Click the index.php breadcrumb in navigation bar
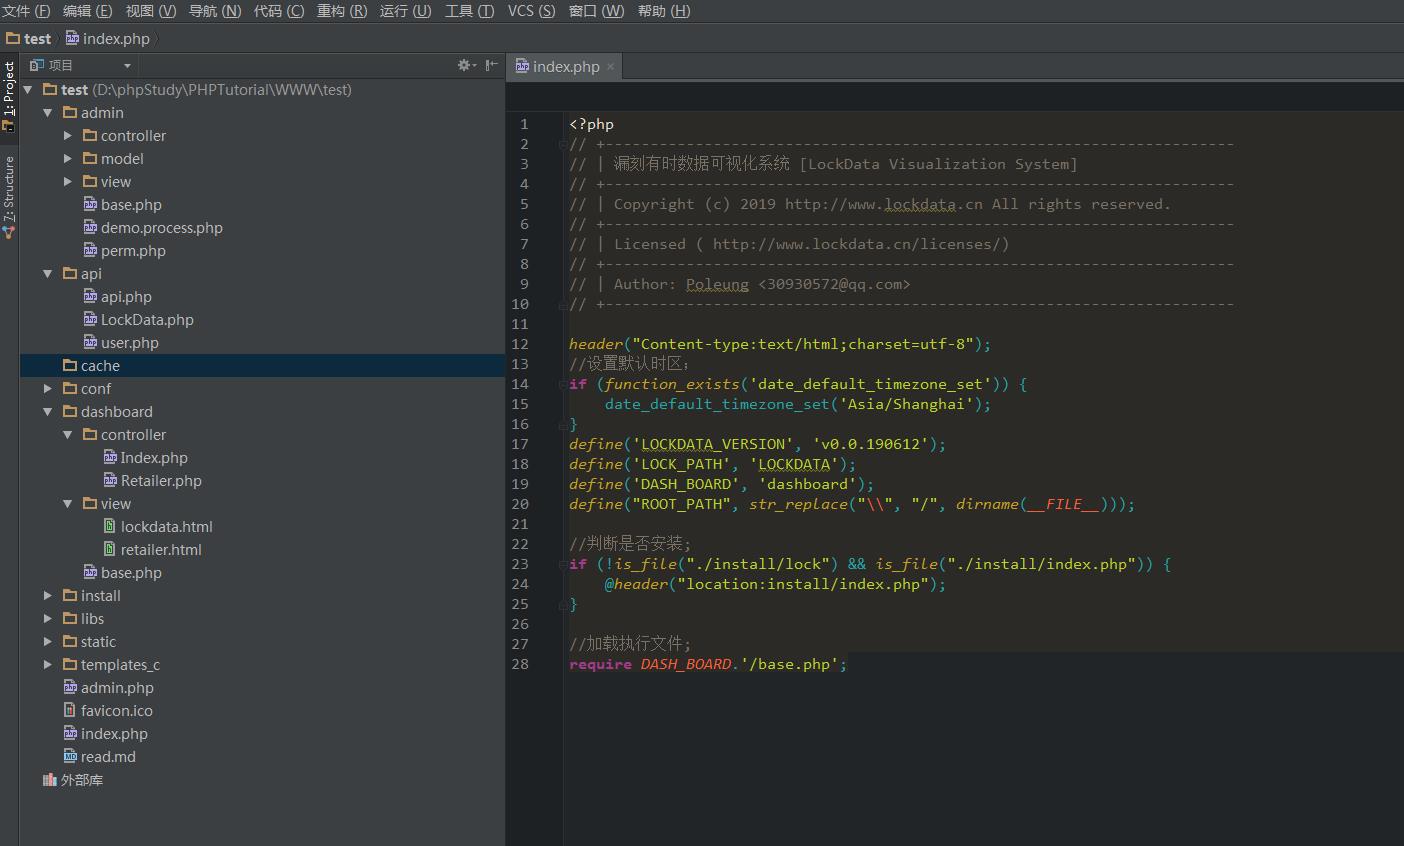The image size is (1404, 846). (x=108, y=39)
